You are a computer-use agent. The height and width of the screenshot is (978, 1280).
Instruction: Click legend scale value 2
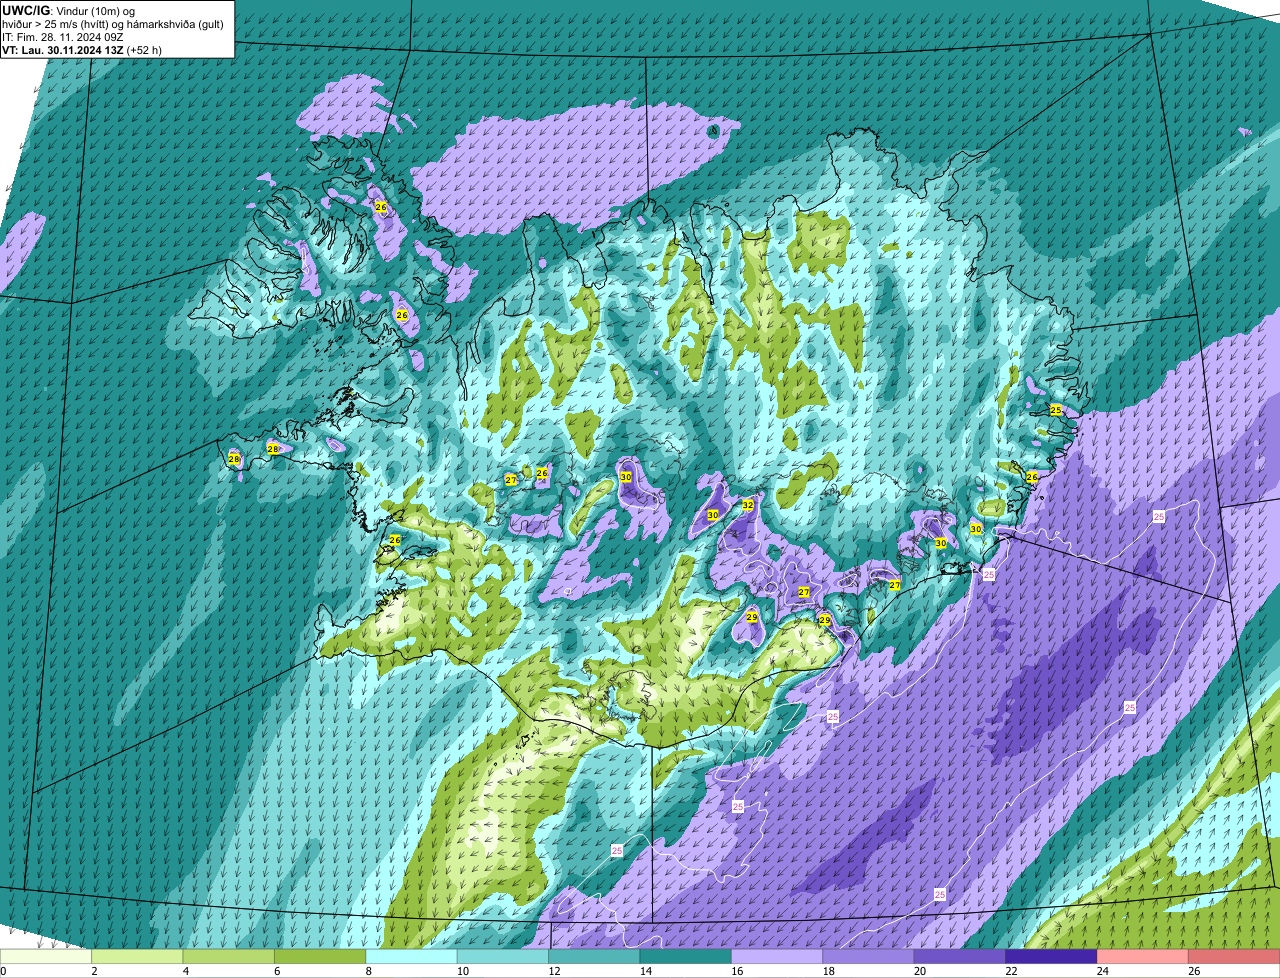tap(93, 971)
